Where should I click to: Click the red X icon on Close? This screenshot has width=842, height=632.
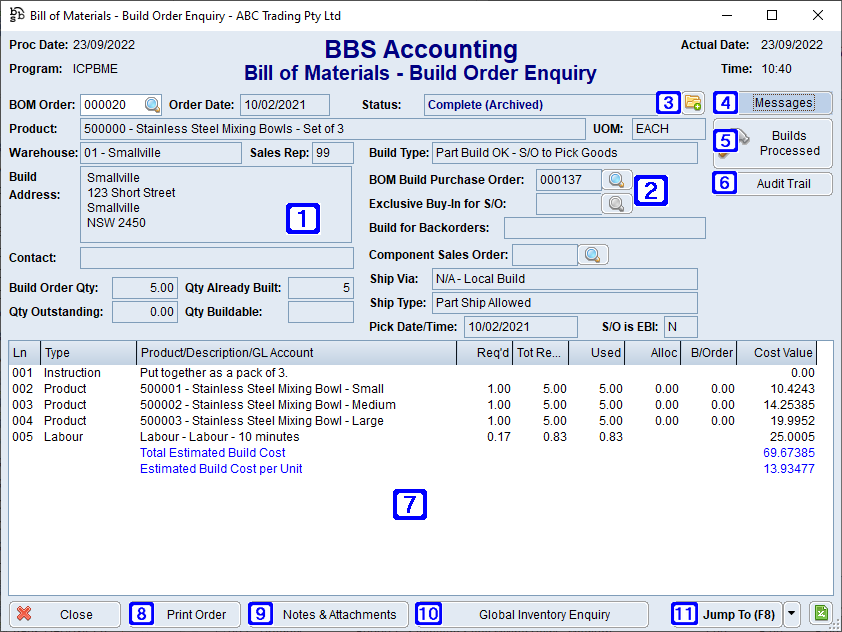tap(24, 614)
